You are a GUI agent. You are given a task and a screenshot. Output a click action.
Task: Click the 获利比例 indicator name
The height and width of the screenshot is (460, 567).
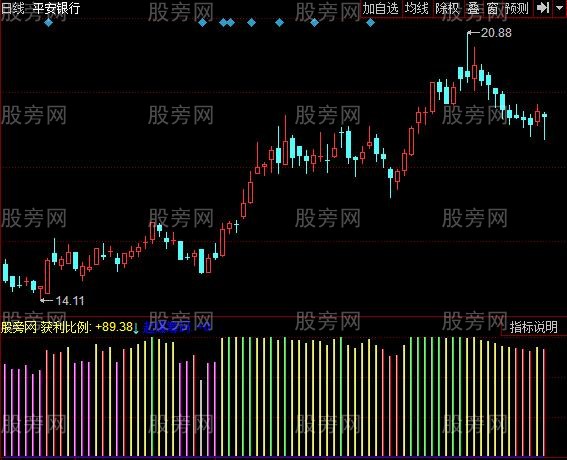coord(65,327)
